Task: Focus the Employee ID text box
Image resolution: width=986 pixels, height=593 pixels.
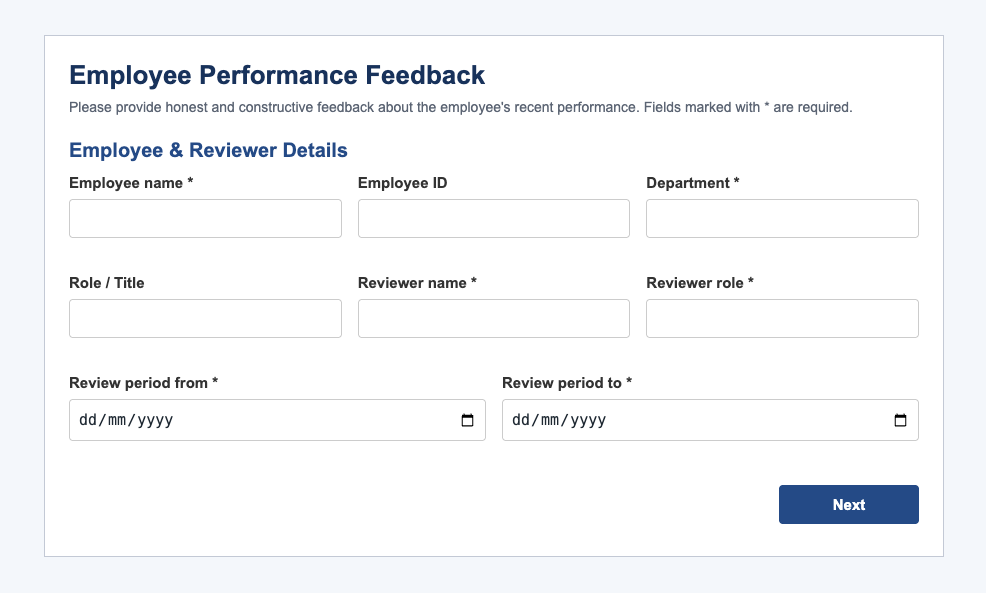Action: (x=494, y=219)
